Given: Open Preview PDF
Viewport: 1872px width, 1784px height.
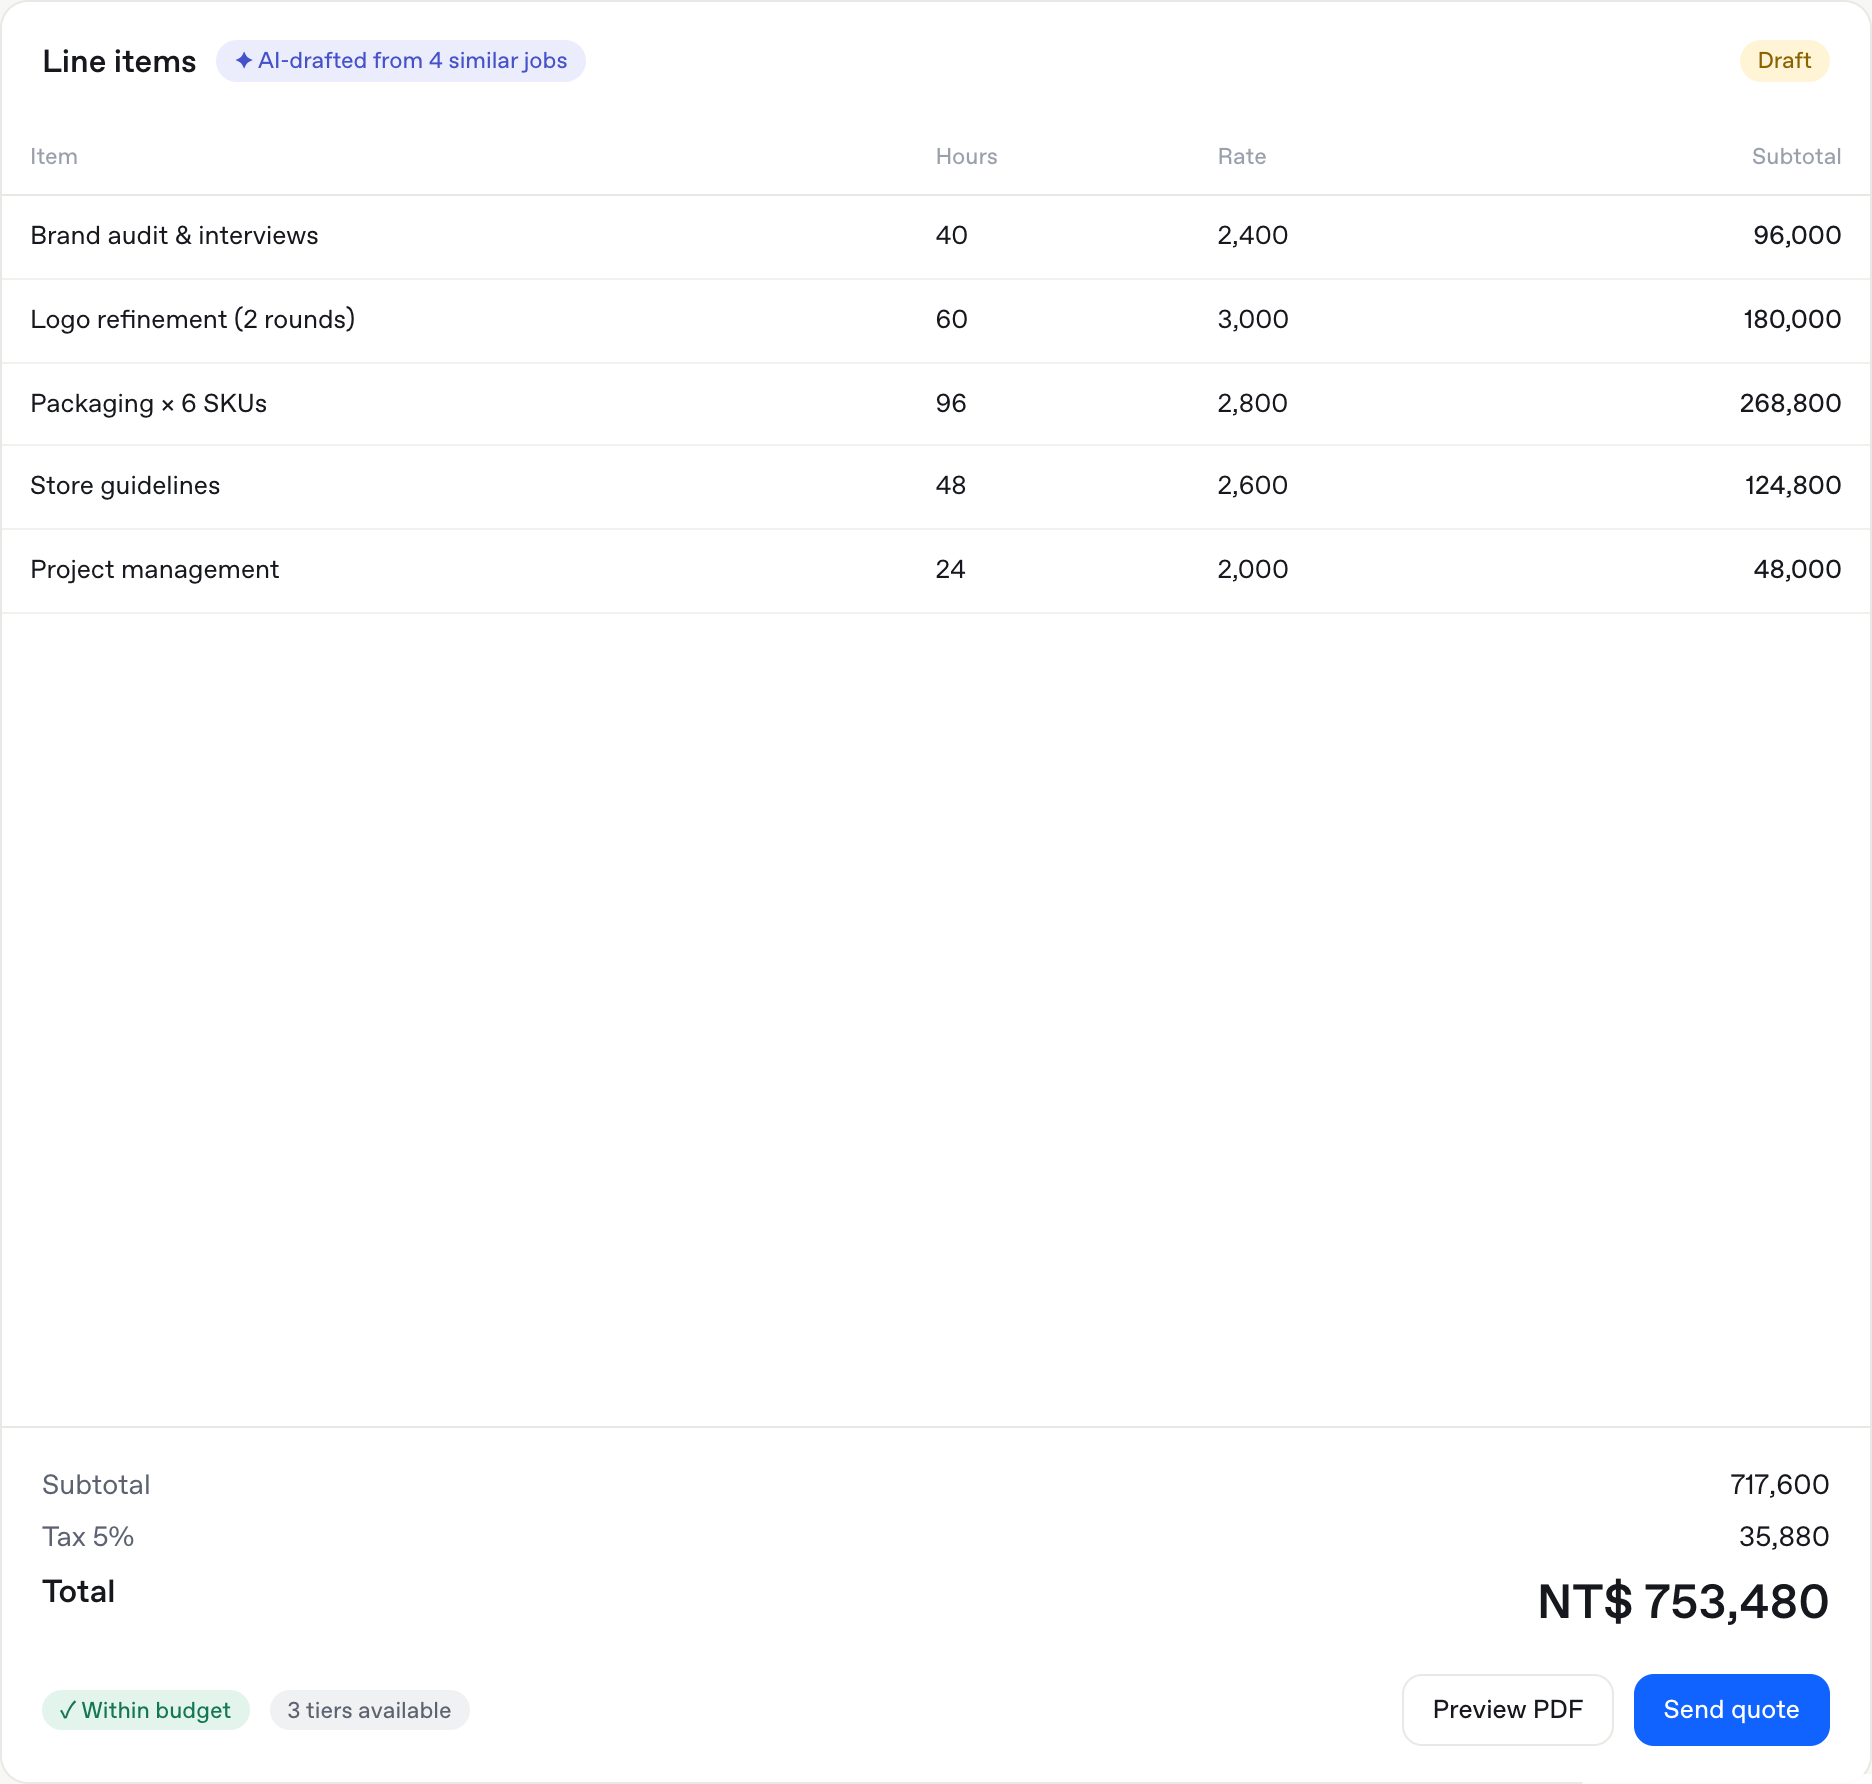Looking at the screenshot, I should coord(1507,1710).
